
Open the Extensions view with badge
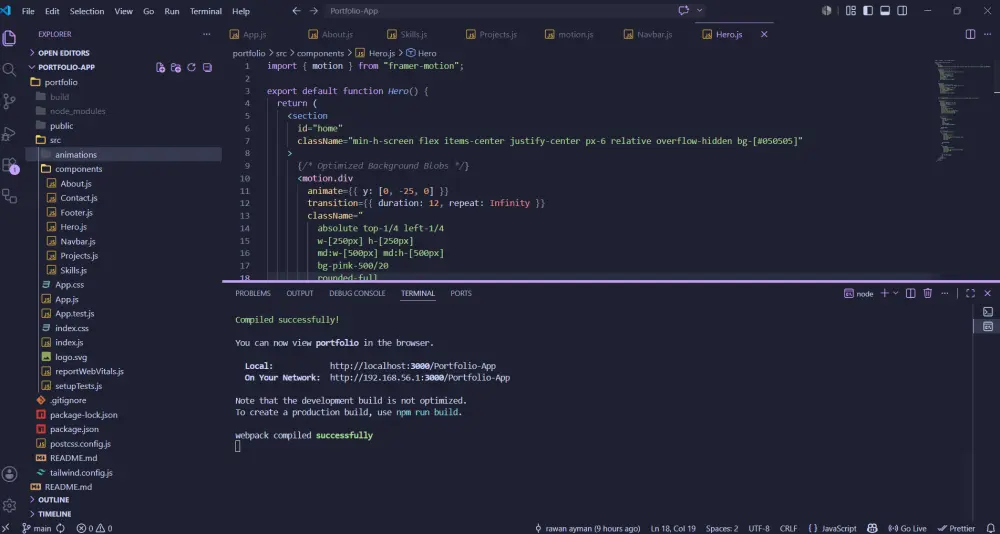(x=9, y=165)
